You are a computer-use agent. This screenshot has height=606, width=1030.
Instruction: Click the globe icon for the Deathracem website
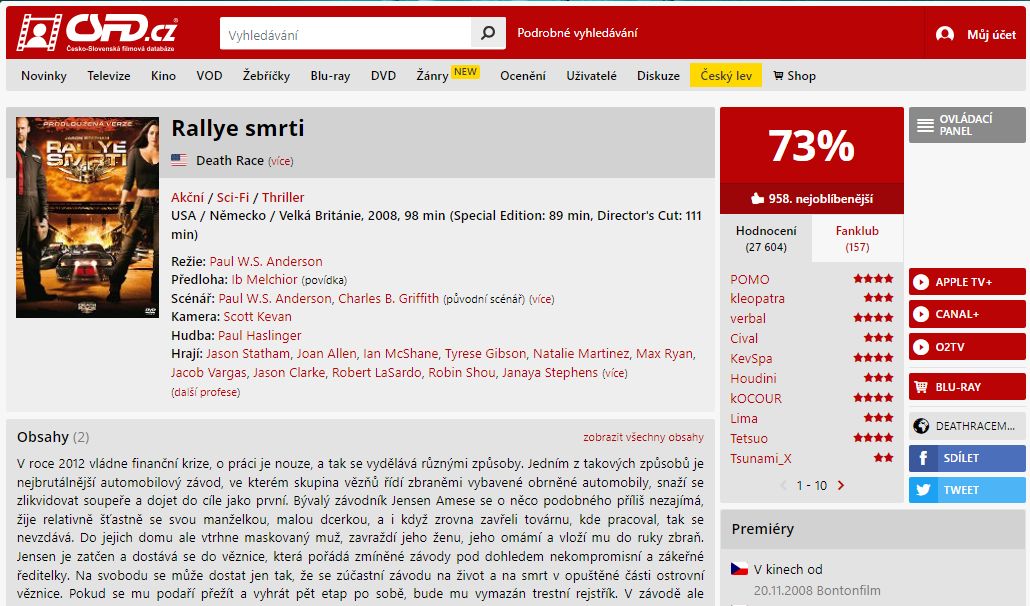click(921, 425)
